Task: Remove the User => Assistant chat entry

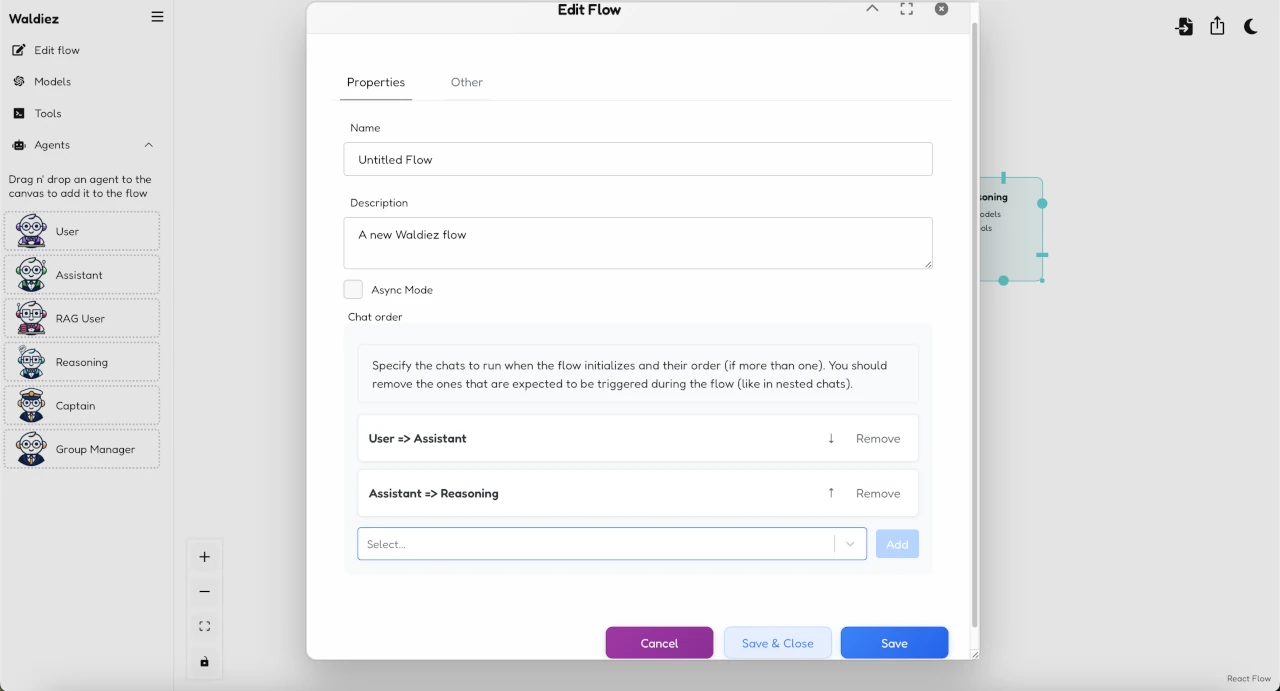Action: 878,438
